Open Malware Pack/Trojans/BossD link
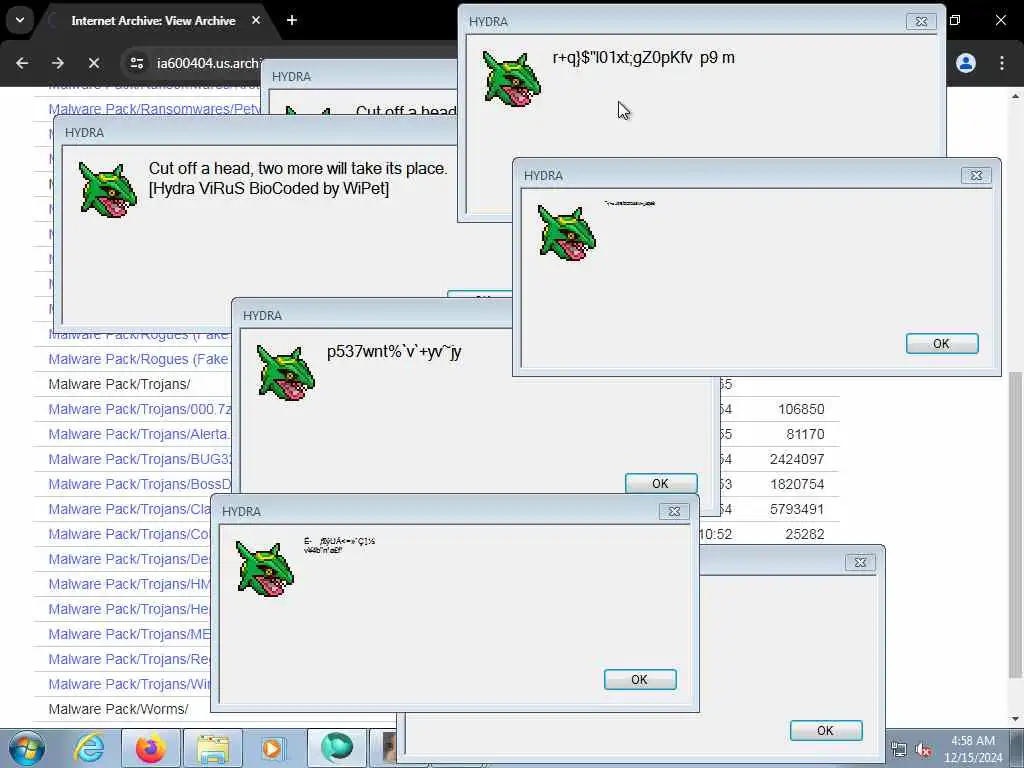The image size is (1024, 768). (140, 484)
